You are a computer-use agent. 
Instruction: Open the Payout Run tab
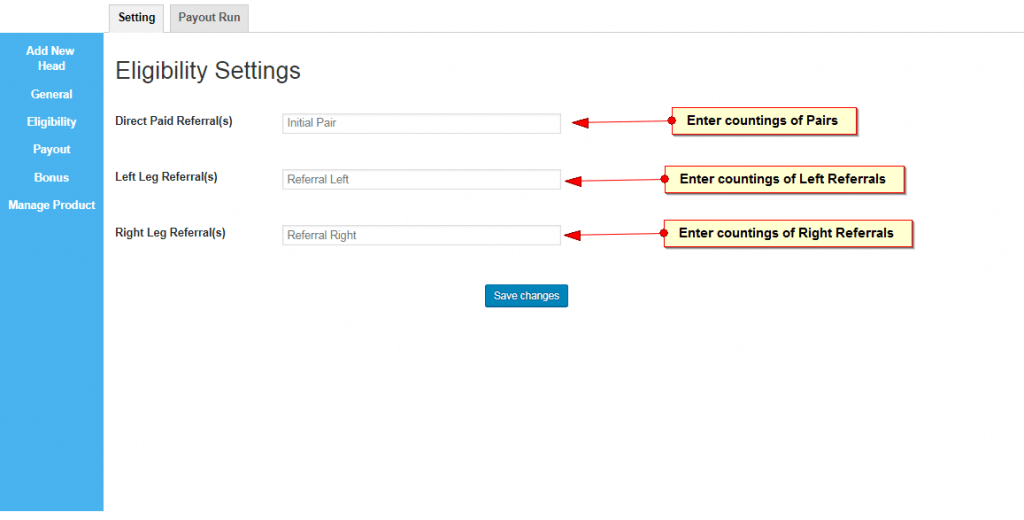click(209, 18)
